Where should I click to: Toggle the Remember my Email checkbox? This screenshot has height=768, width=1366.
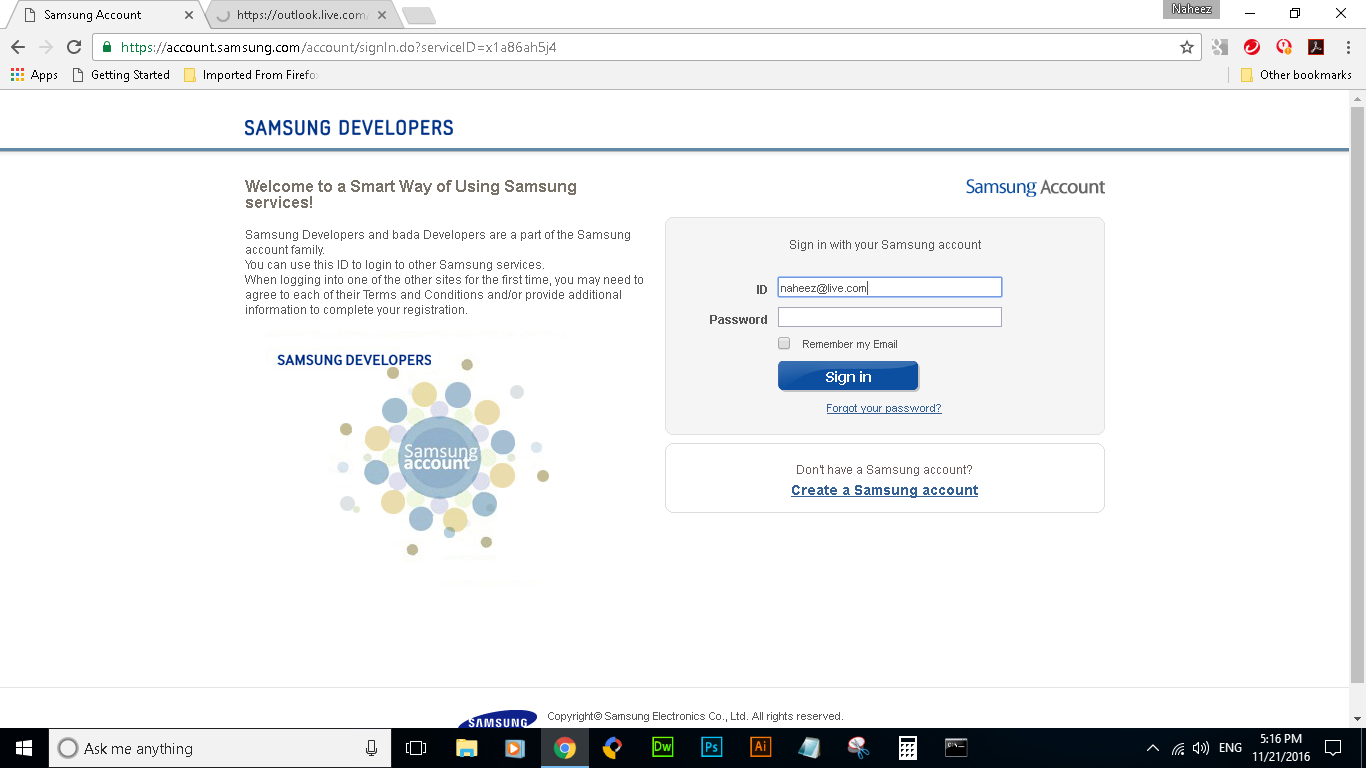[784, 343]
